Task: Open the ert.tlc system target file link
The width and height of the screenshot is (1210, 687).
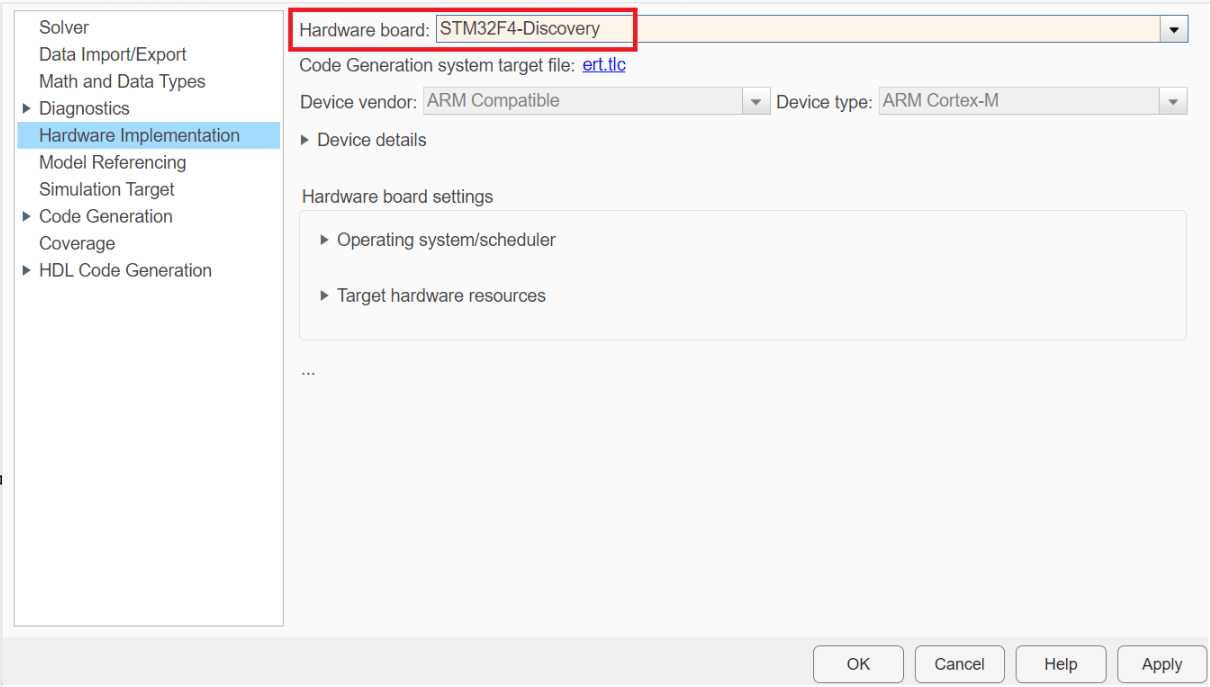Action: [604, 65]
